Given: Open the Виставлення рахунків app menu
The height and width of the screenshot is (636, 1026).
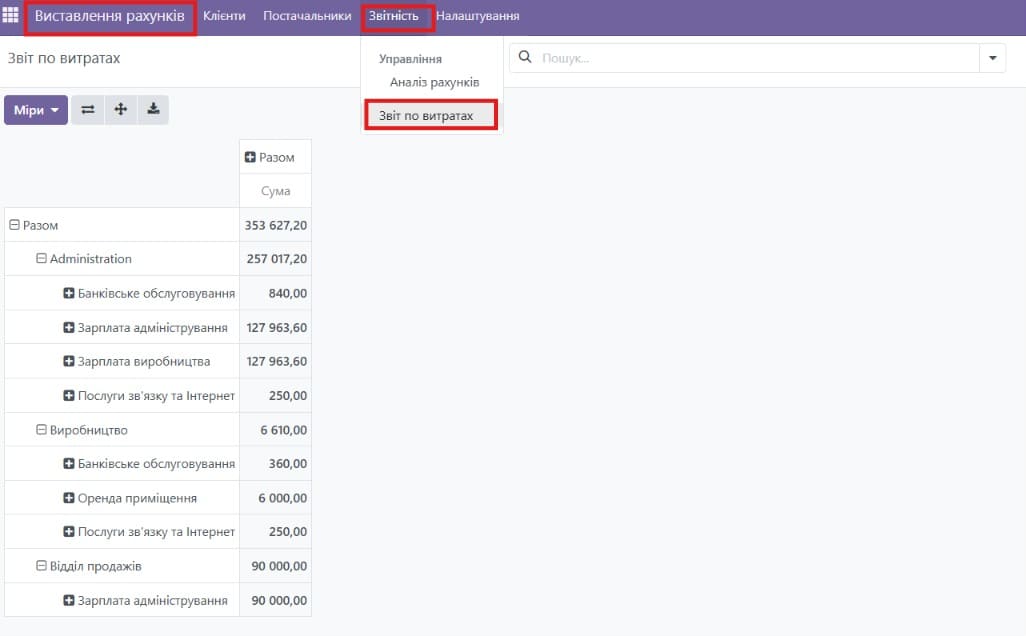Looking at the screenshot, I should pos(110,16).
